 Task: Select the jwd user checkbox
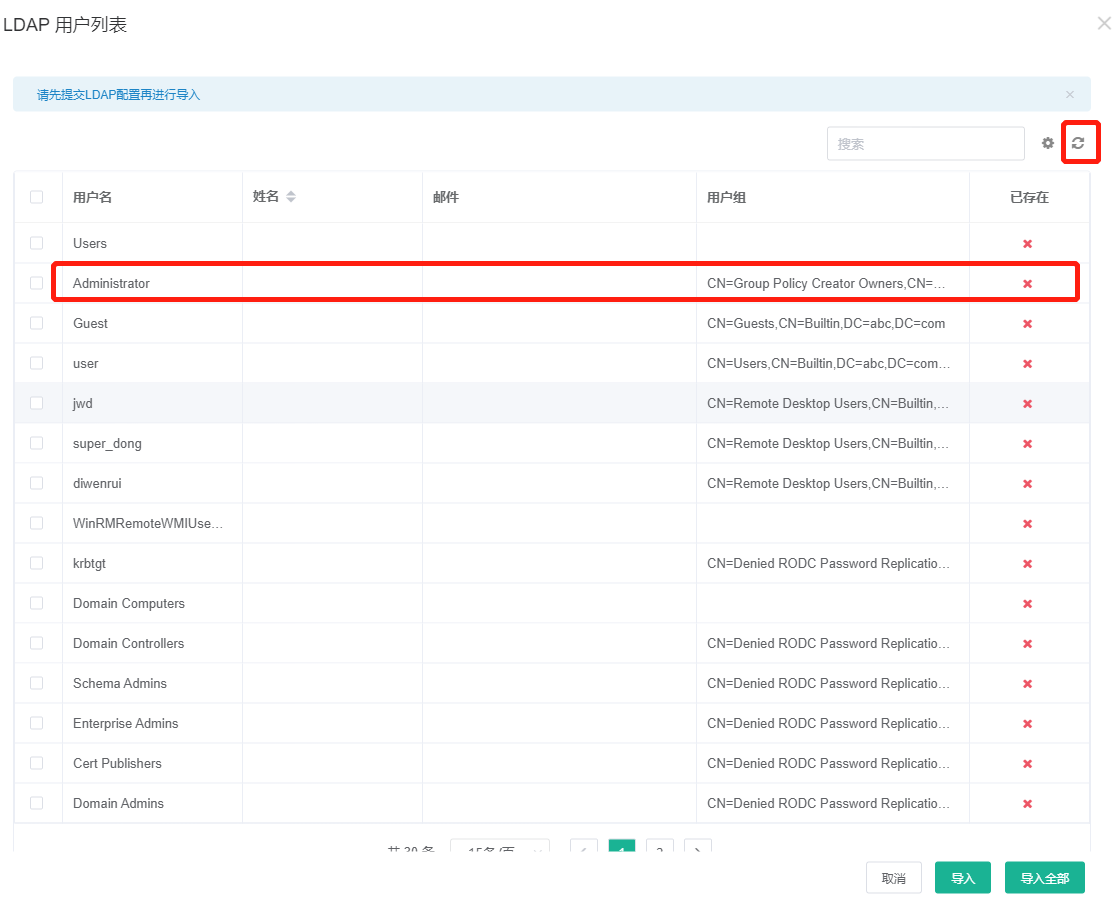point(37,403)
